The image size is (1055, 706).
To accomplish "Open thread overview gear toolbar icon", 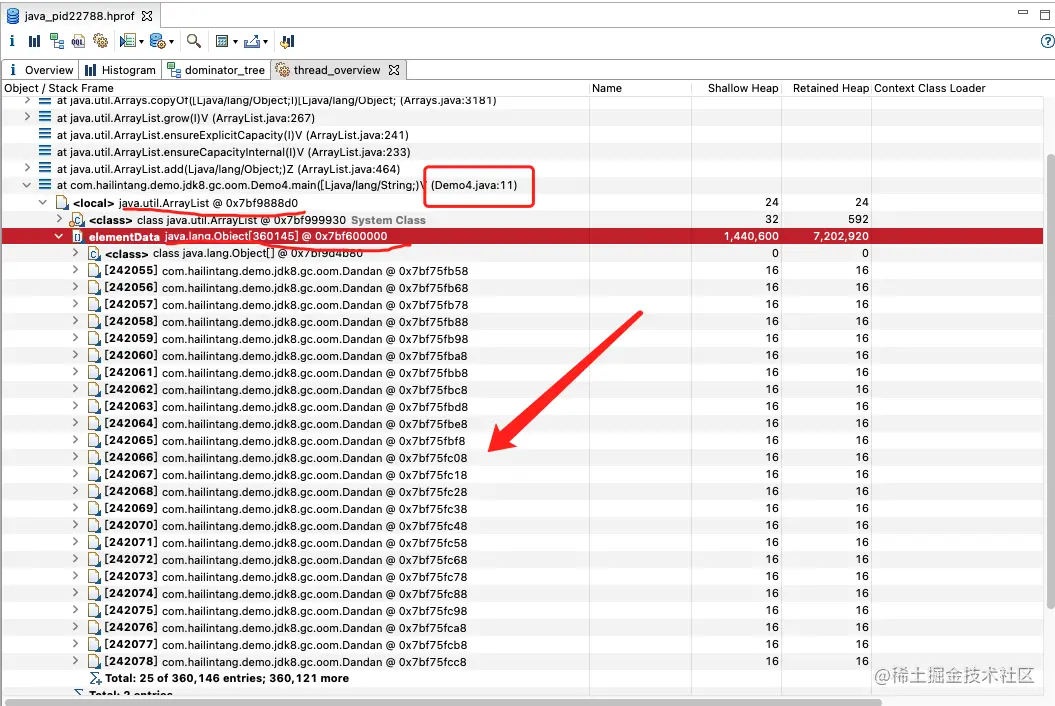I will coord(101,42).
